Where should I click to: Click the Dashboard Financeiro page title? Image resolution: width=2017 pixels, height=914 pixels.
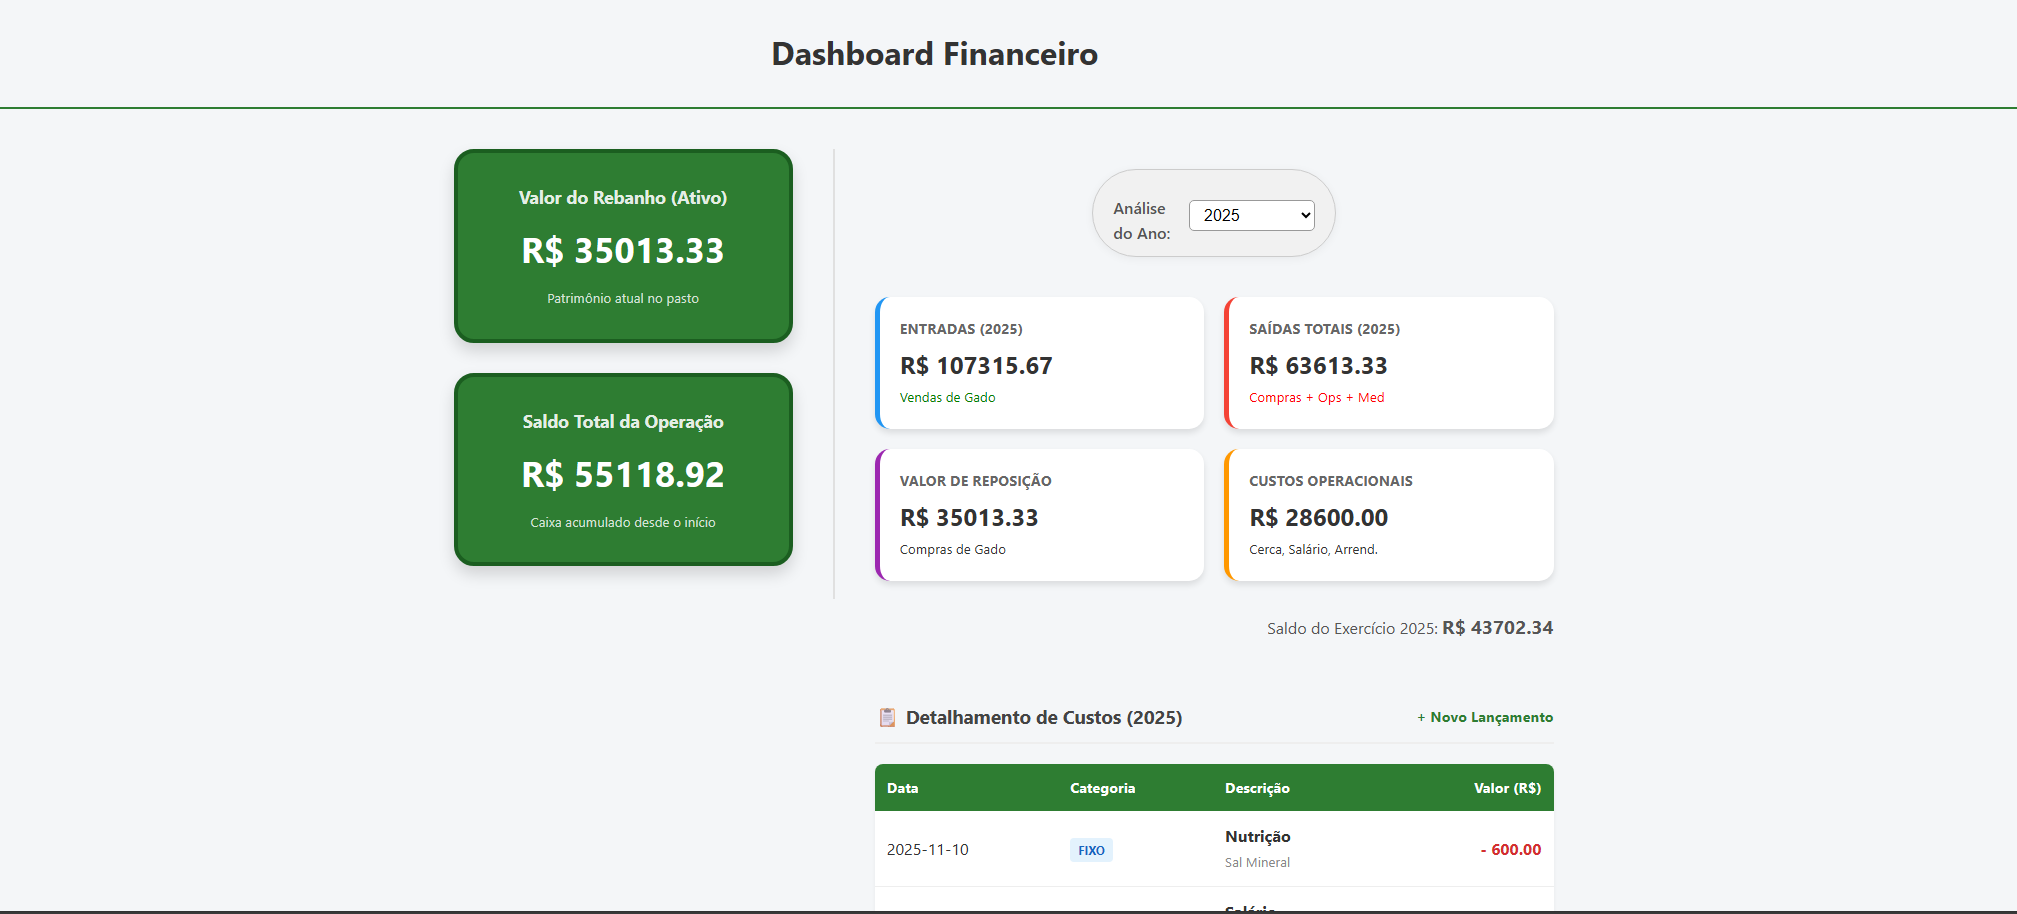(933, 54)
